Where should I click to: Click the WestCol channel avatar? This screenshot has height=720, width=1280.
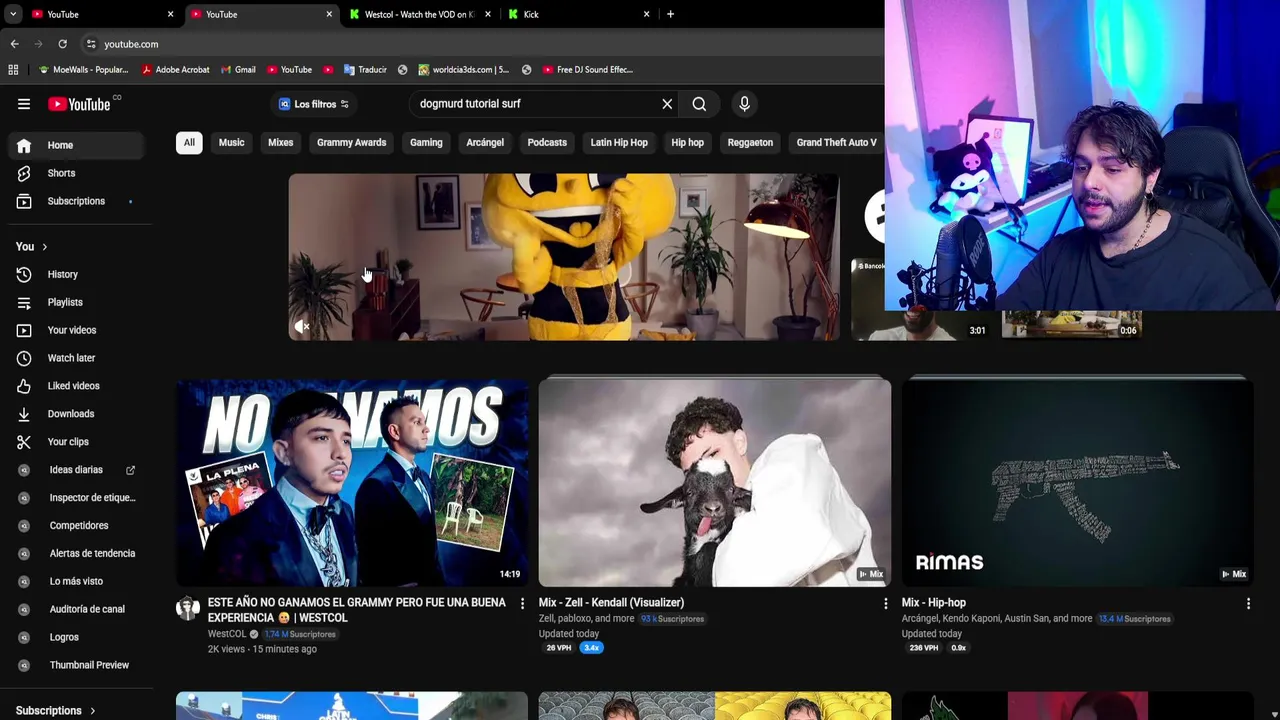point(188,609)
